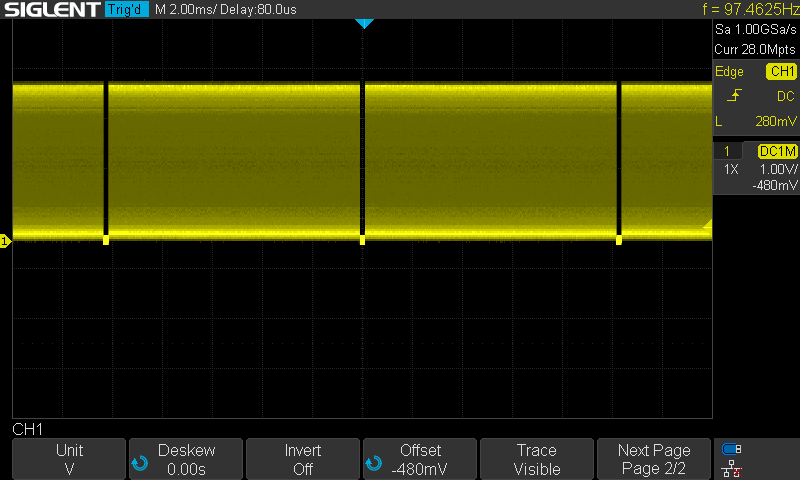Click the trigger DC coupling label
Viewport: 800px width, 480px height.
(786, 96)
